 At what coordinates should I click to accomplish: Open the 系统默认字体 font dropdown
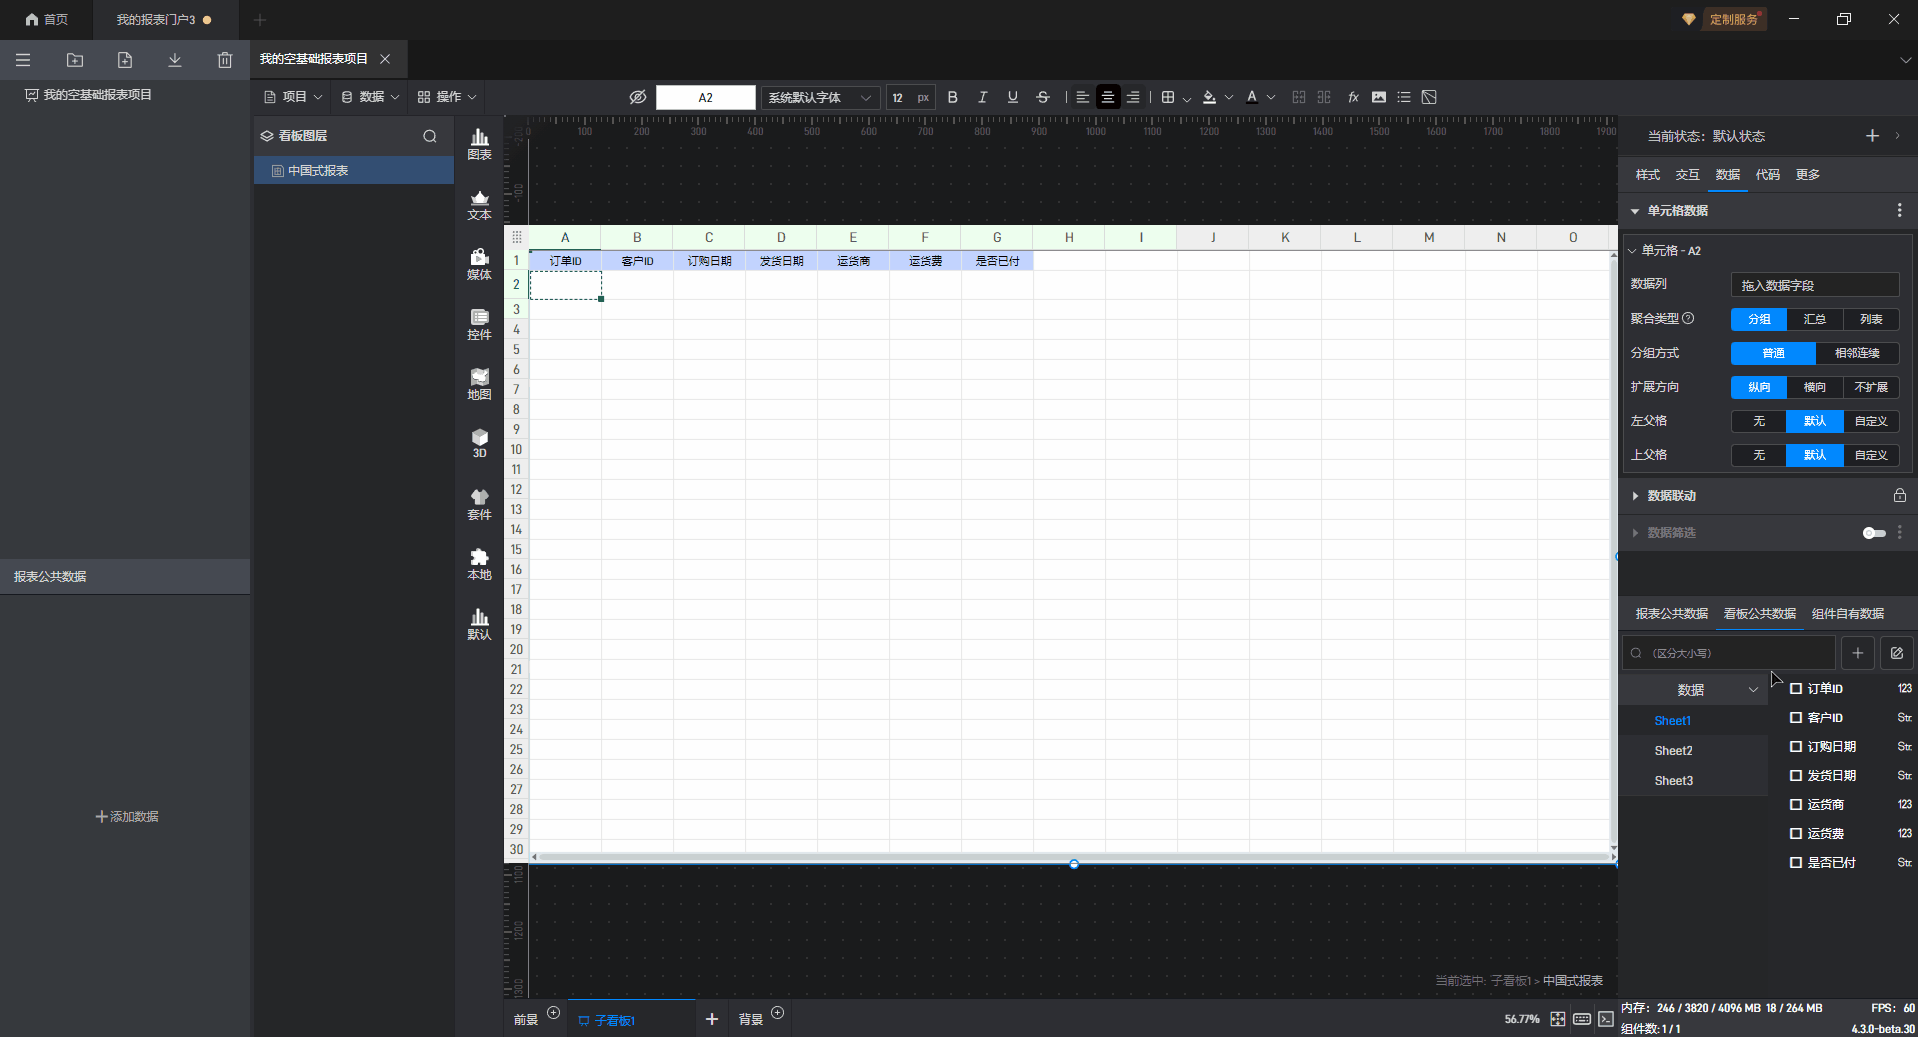point(819,97)
